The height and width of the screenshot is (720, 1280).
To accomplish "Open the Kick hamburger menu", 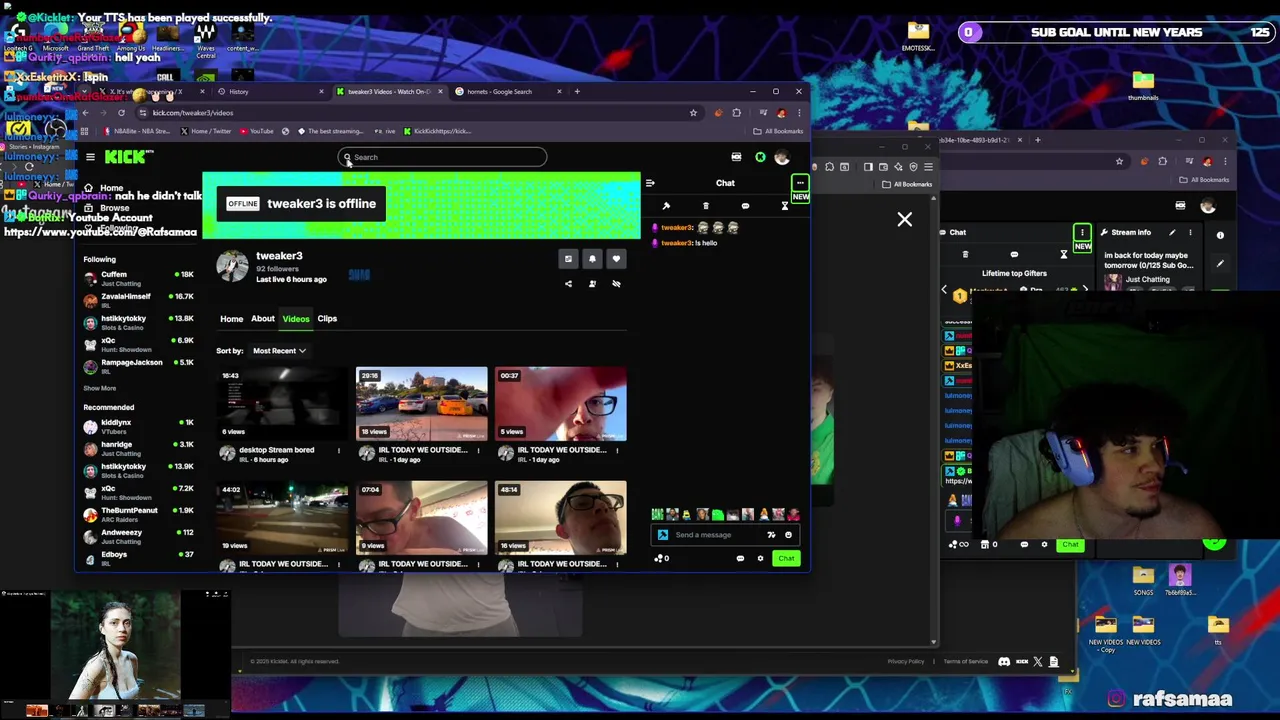I will tap(90, 157).
